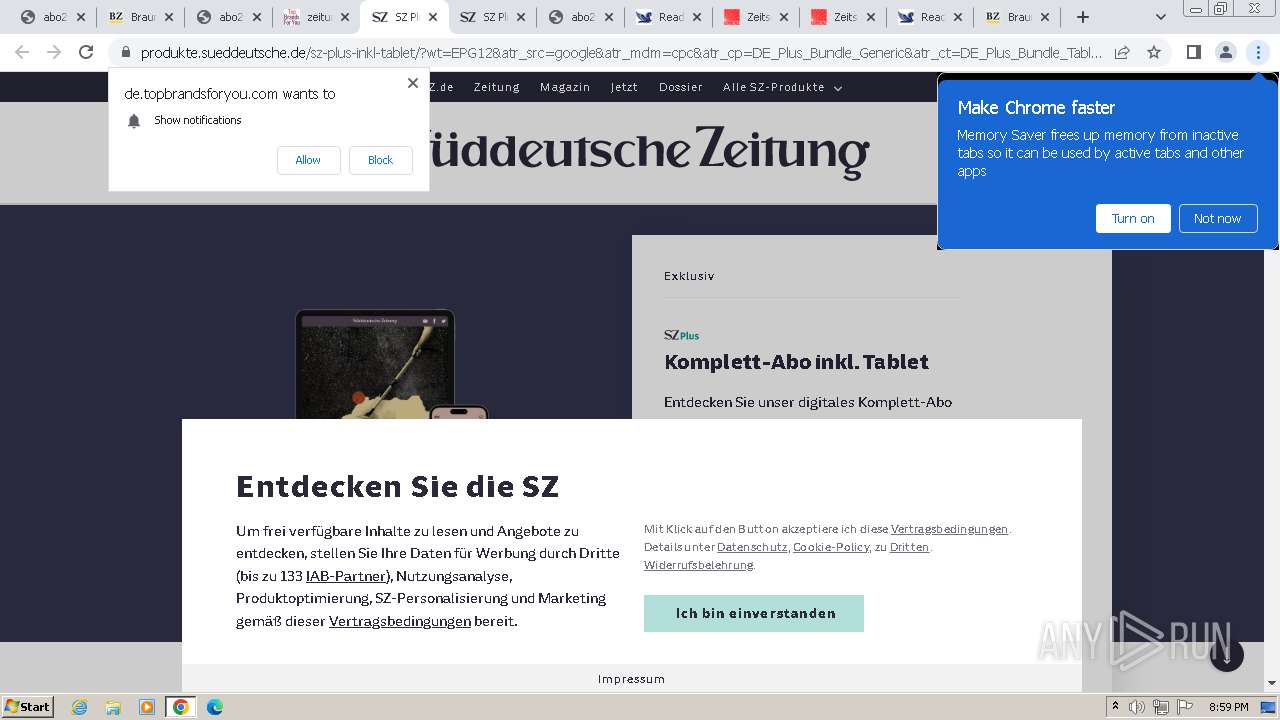Open File Explorer from taskbar

(x=113, y=707)
